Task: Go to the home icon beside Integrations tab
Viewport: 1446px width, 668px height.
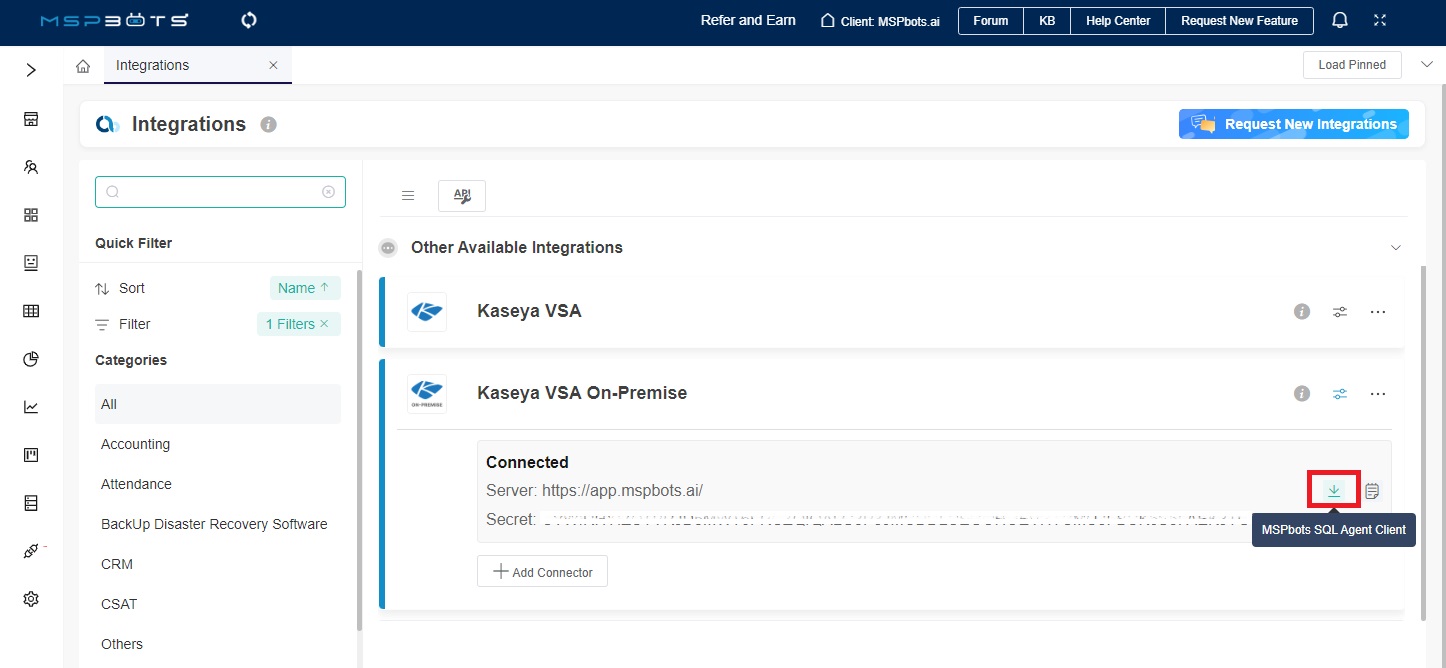Action: 83,66
